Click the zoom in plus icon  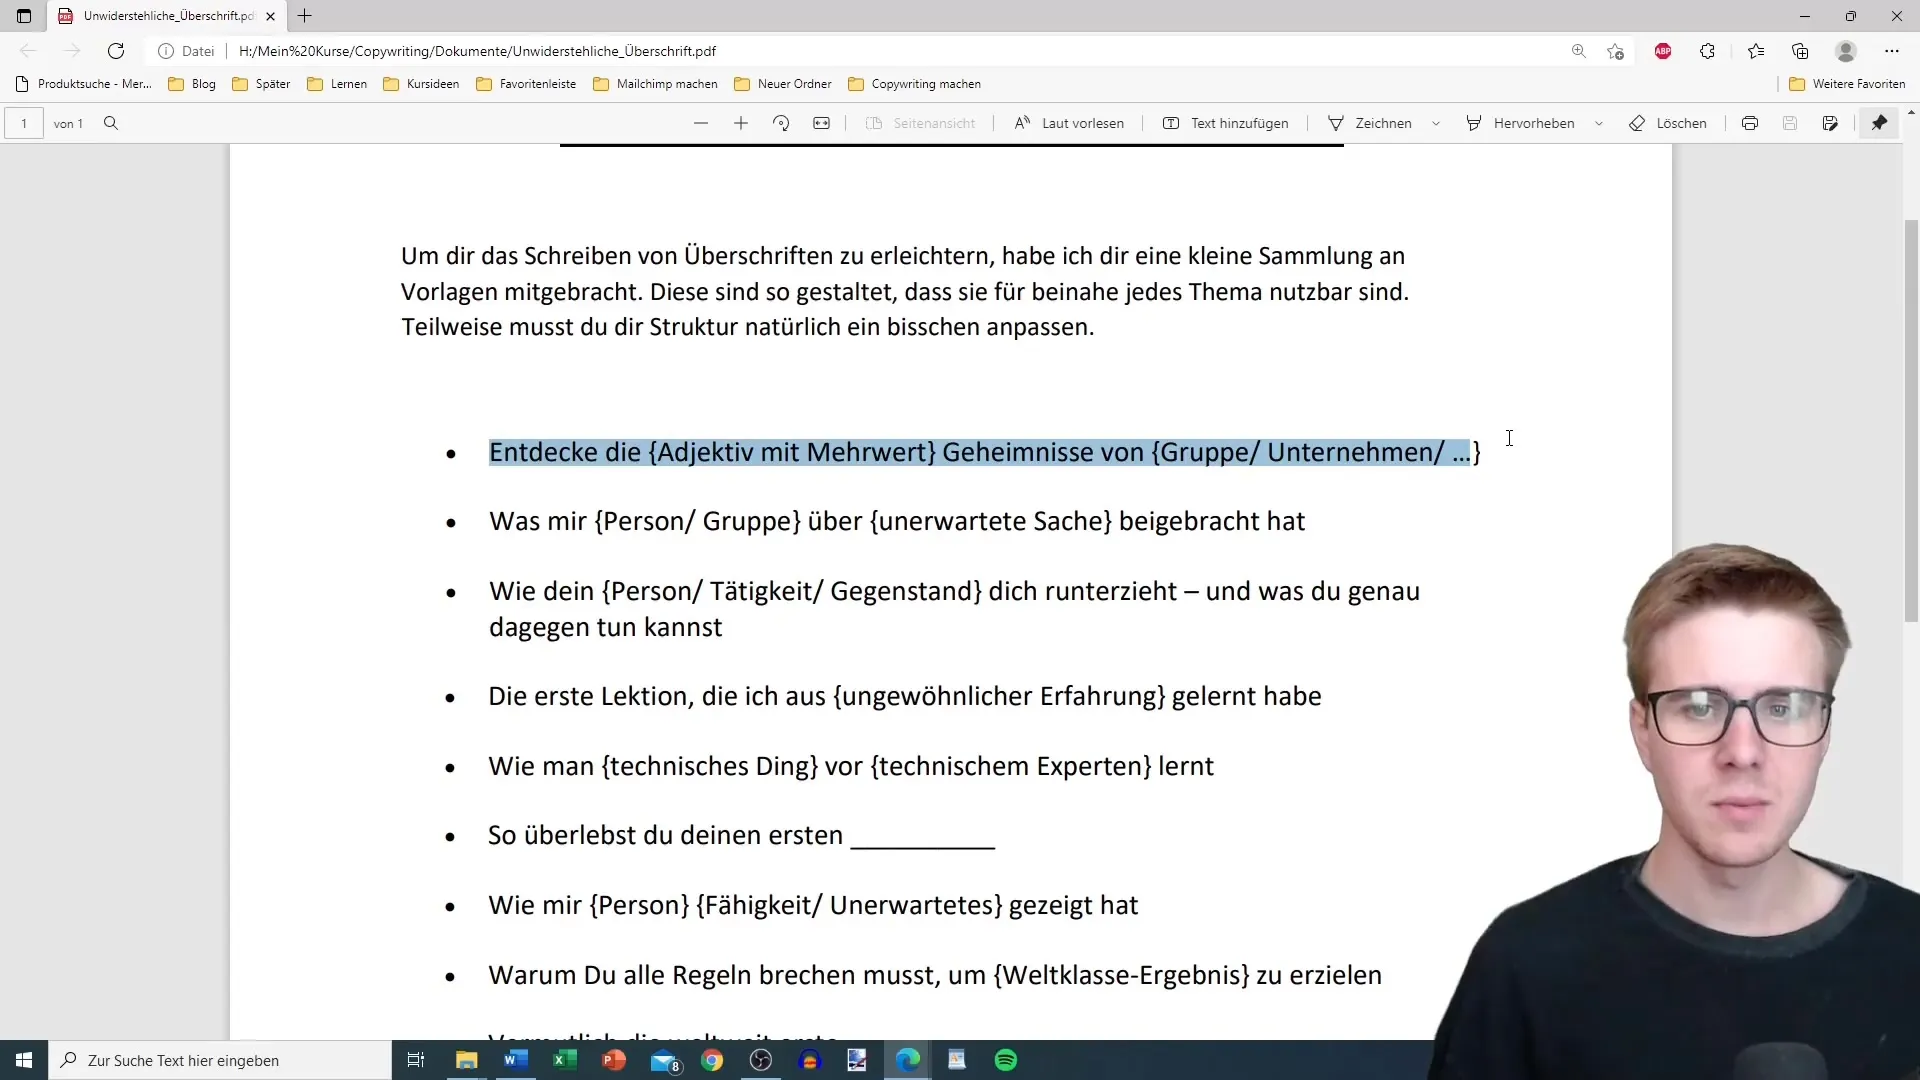pyautogui.click(x=741, y=123)
